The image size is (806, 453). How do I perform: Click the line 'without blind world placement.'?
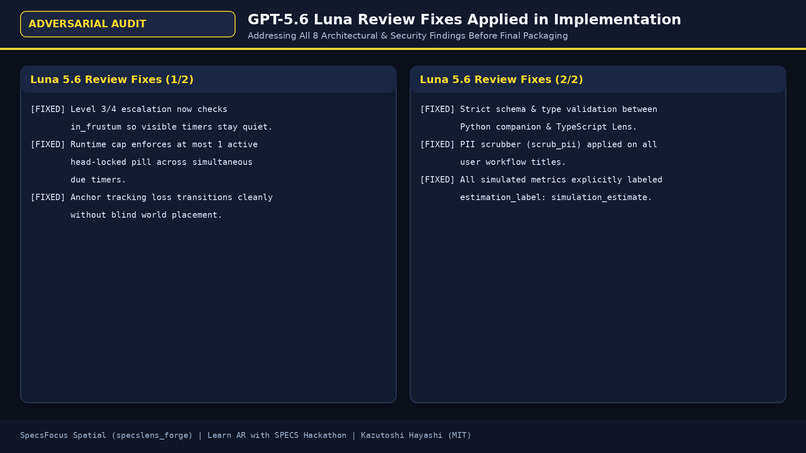pos(146,215)
